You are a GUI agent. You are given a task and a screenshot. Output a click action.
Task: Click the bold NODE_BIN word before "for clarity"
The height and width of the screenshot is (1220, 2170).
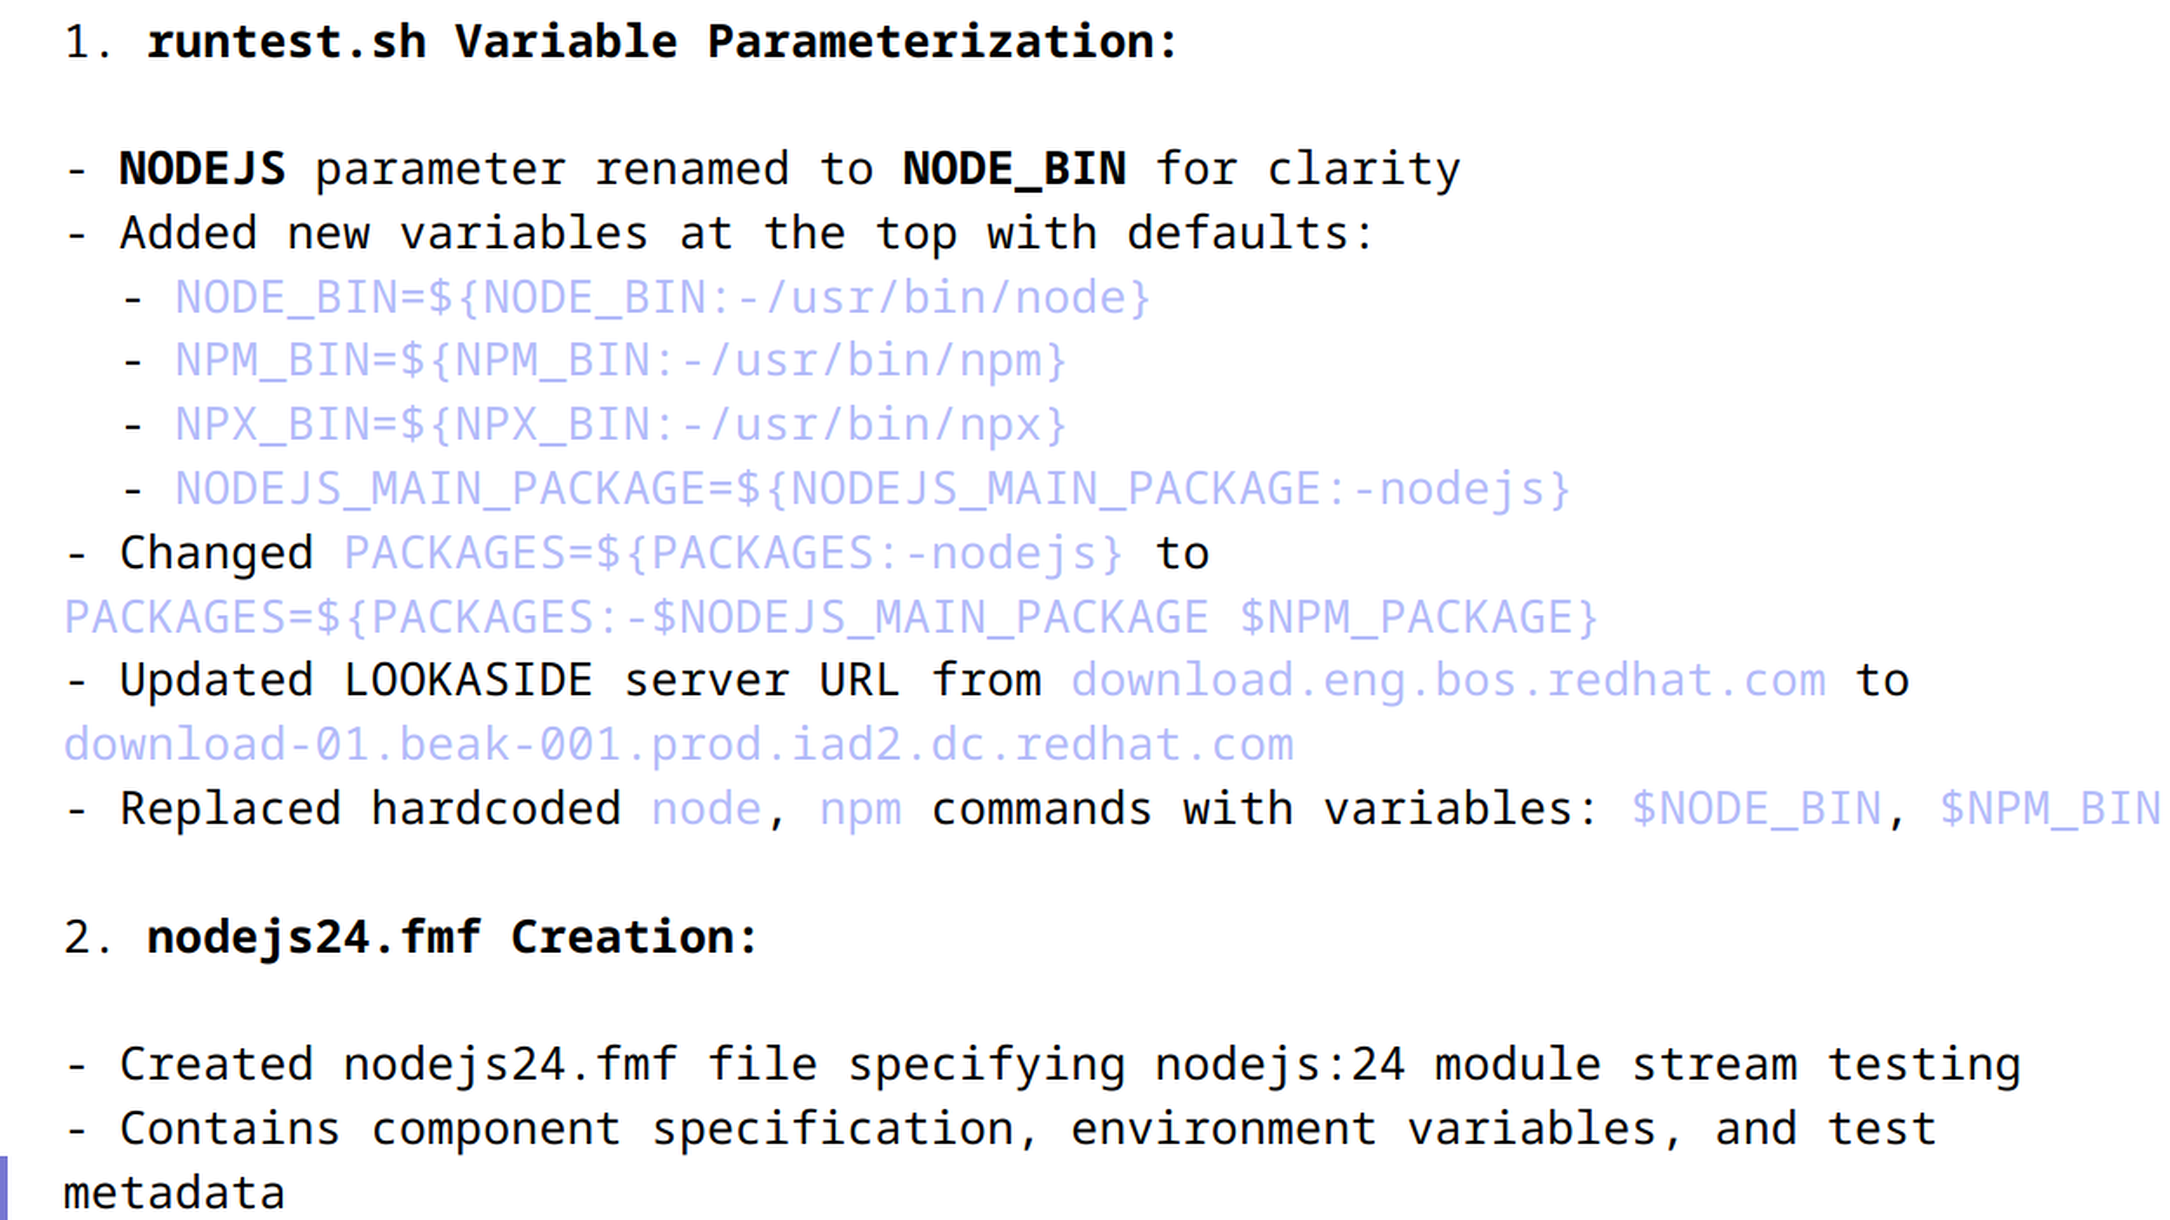point(1014,169)
